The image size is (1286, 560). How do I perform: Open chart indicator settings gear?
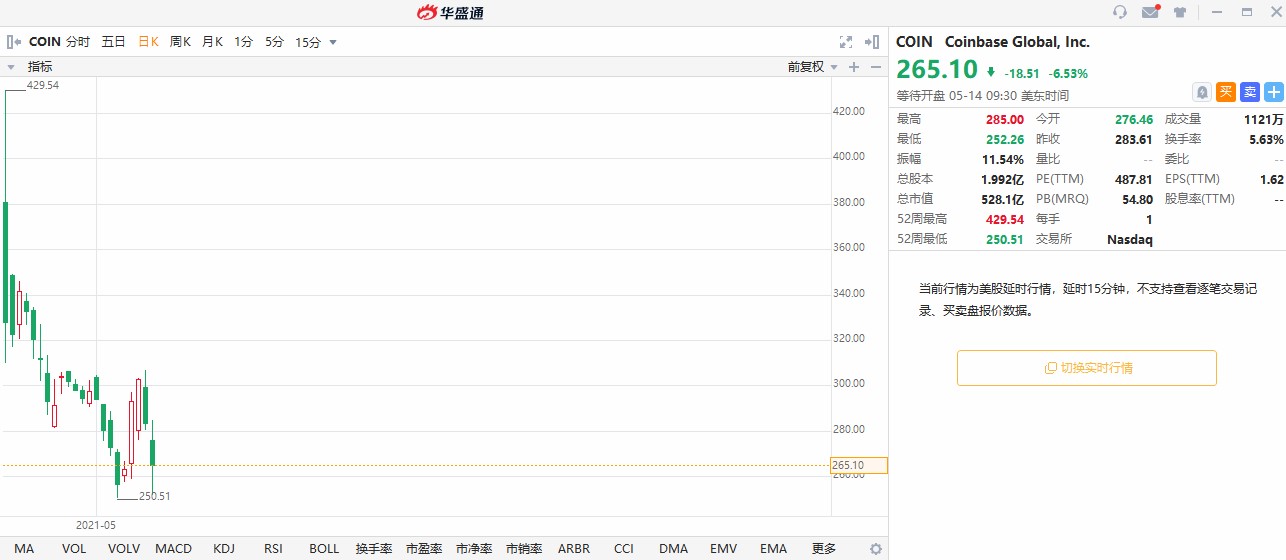[876, 549]
